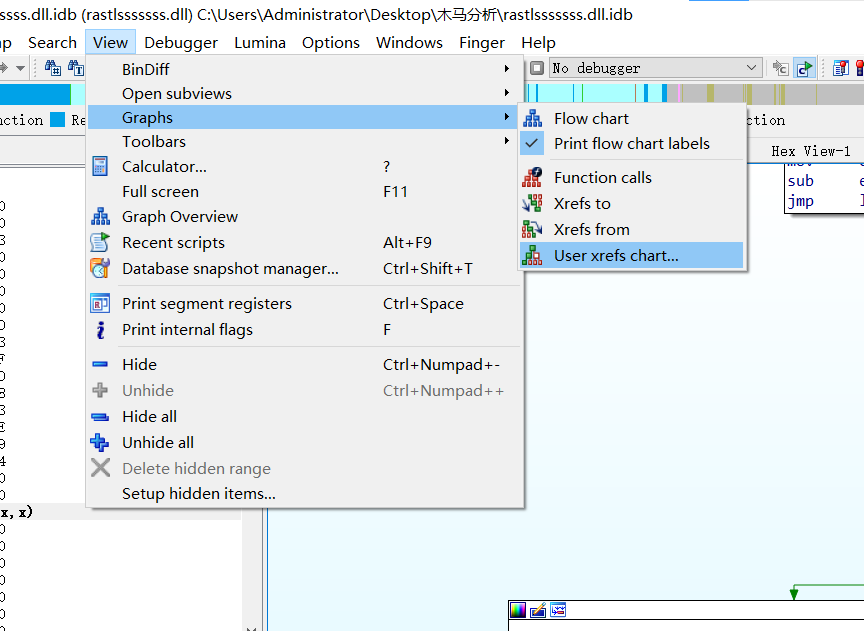Click forward navigation arrow in toolbar

[3, 68]
